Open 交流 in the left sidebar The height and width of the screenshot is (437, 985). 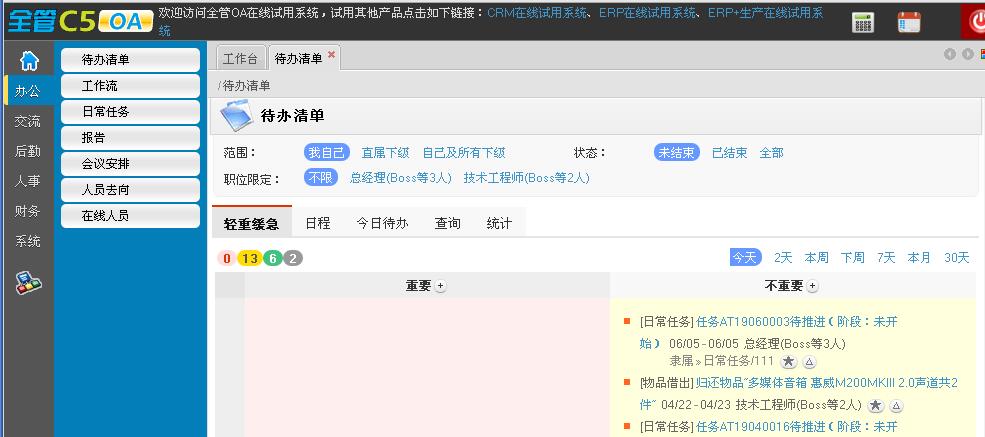[27, 121]
